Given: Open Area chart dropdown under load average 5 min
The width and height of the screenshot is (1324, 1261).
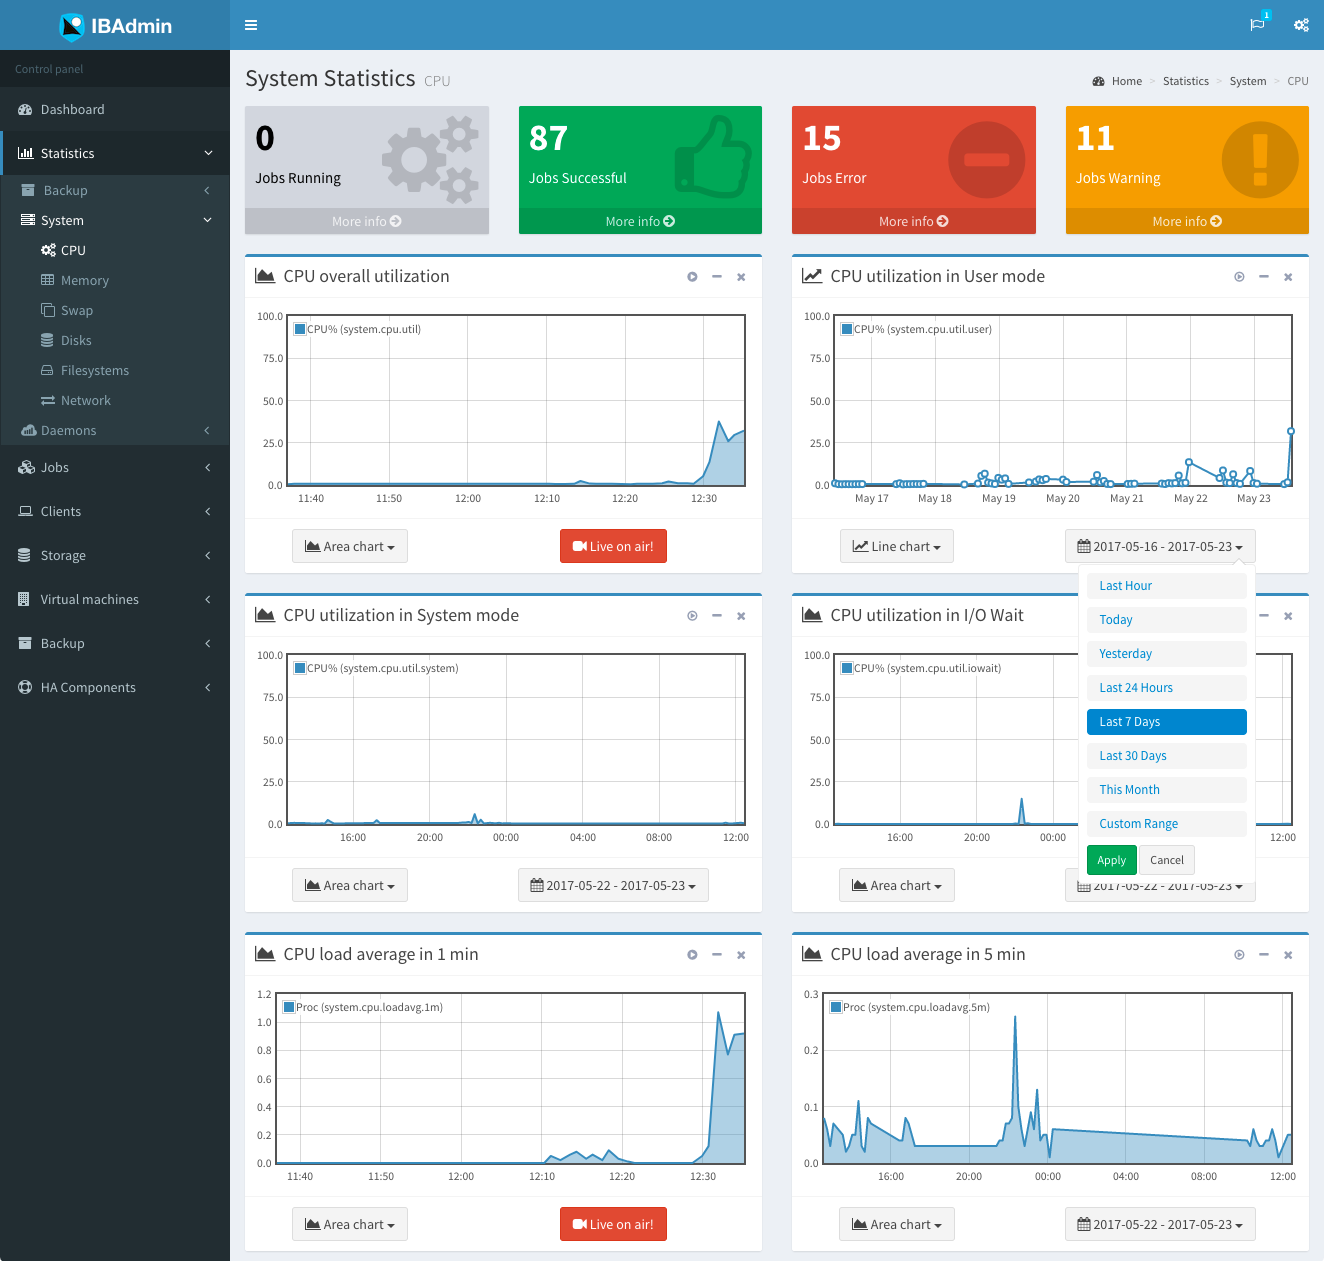Looking at the screenshot, I should coord(897,1224).
